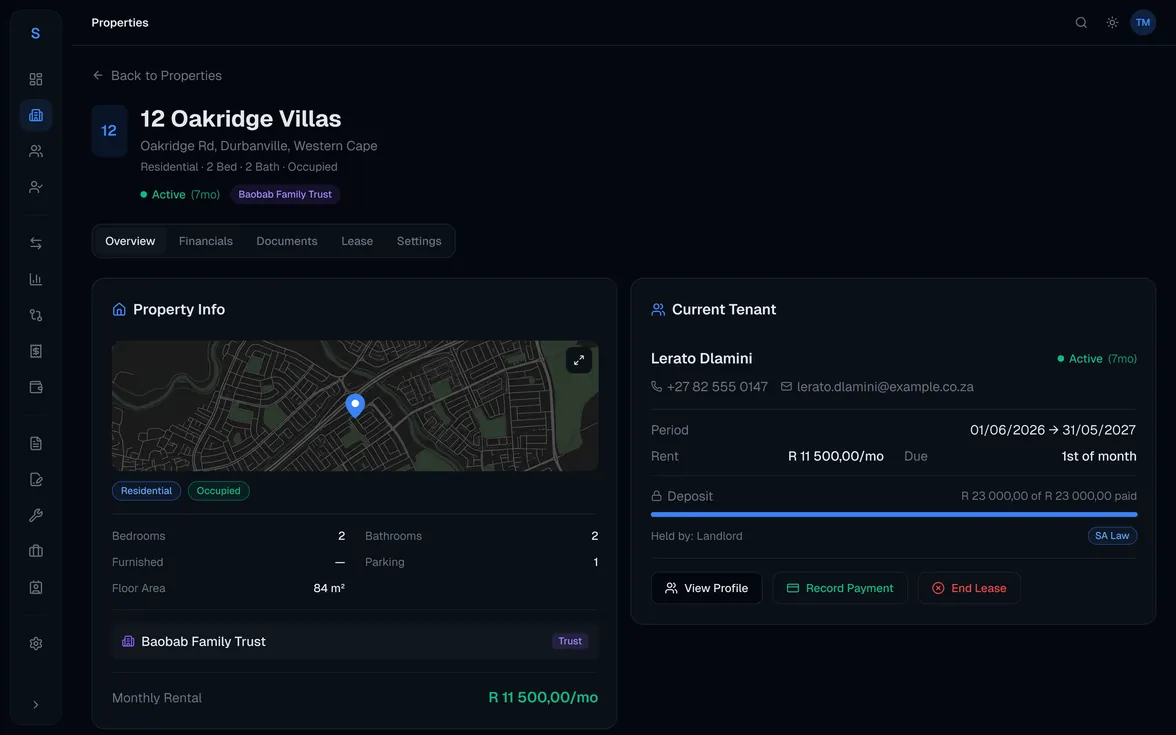Click the Residential tag under the map
This screenshot has width=1176, height=735.
[x=146, y=490]
